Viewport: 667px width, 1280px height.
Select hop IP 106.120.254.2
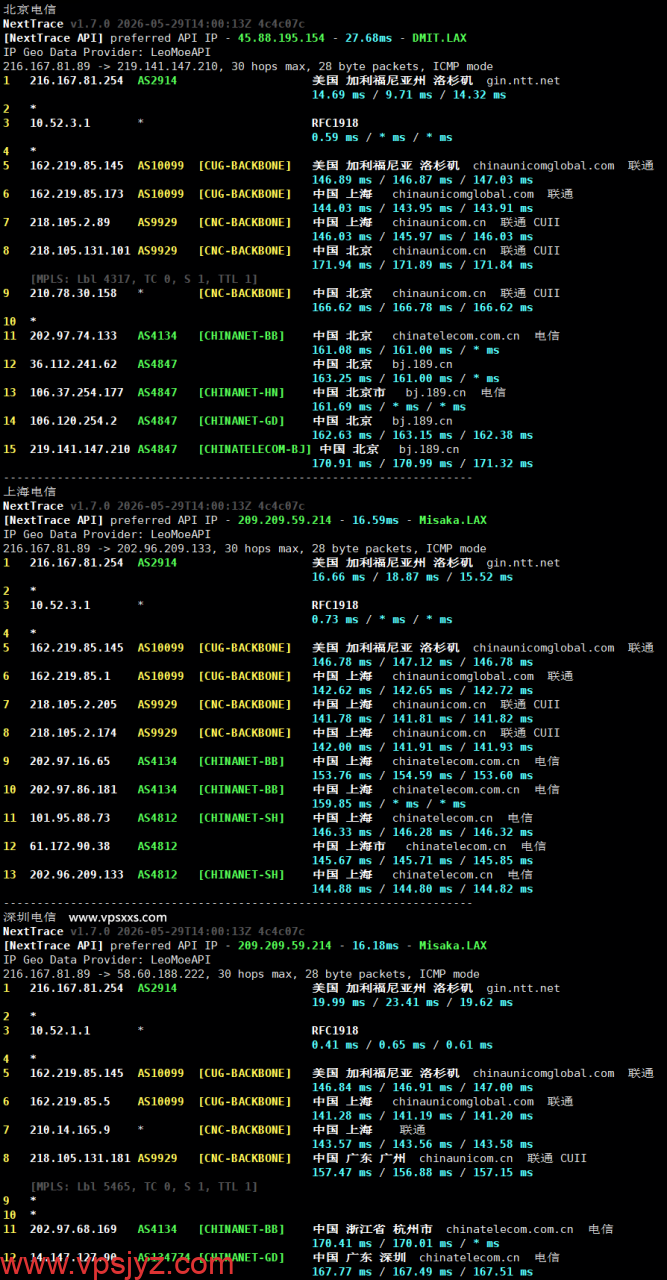point(73,421)
